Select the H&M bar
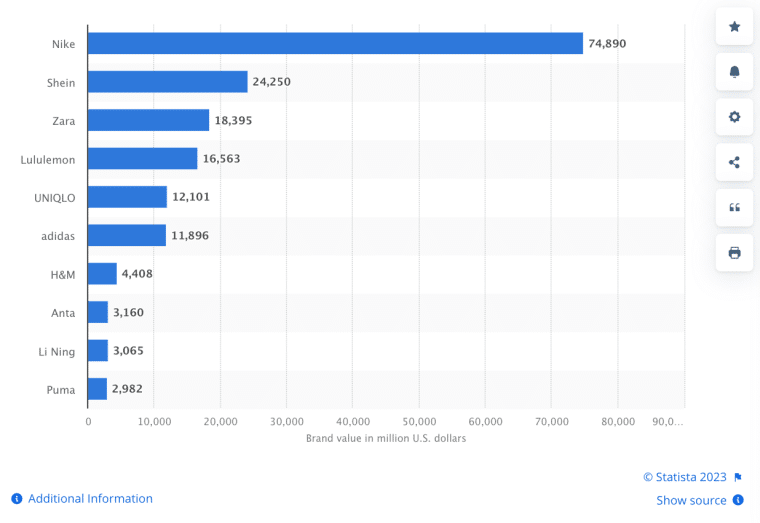760x523 pixels. click(102, 274)
